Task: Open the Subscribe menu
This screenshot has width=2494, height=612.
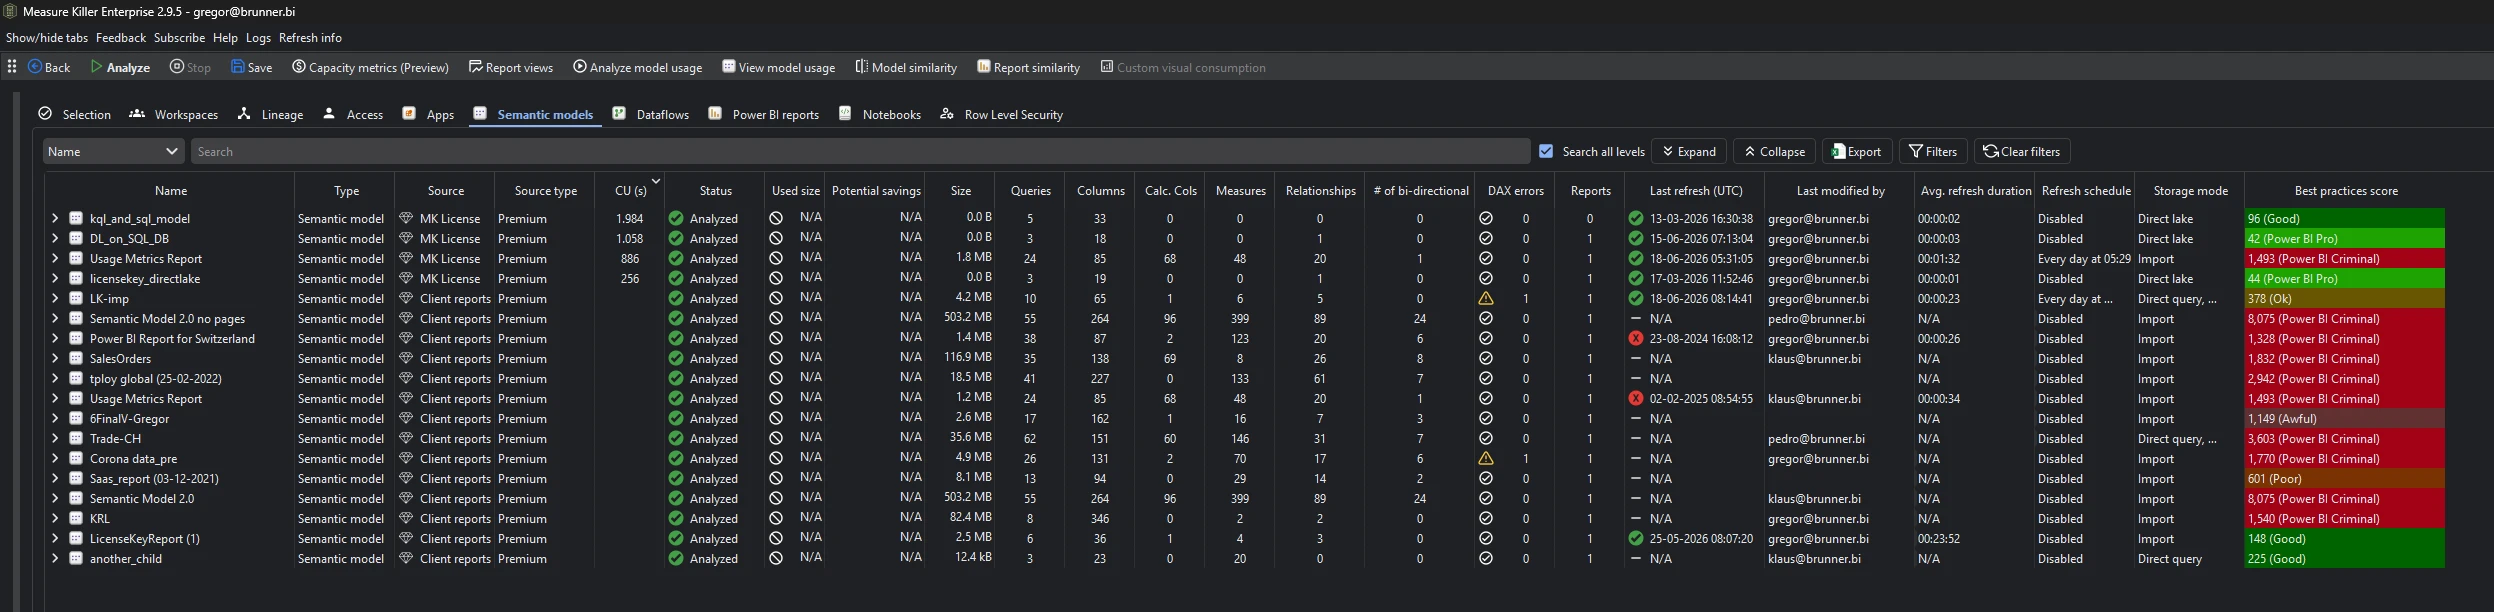Action: point(179,38)
